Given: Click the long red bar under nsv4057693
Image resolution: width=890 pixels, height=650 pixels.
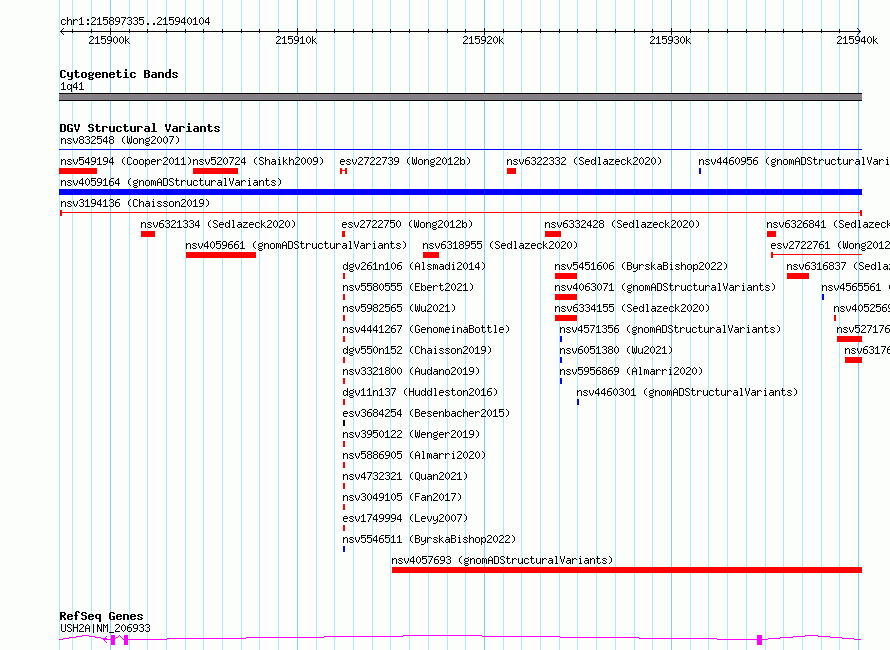Looking at the screenshot, I should [627, 570].
